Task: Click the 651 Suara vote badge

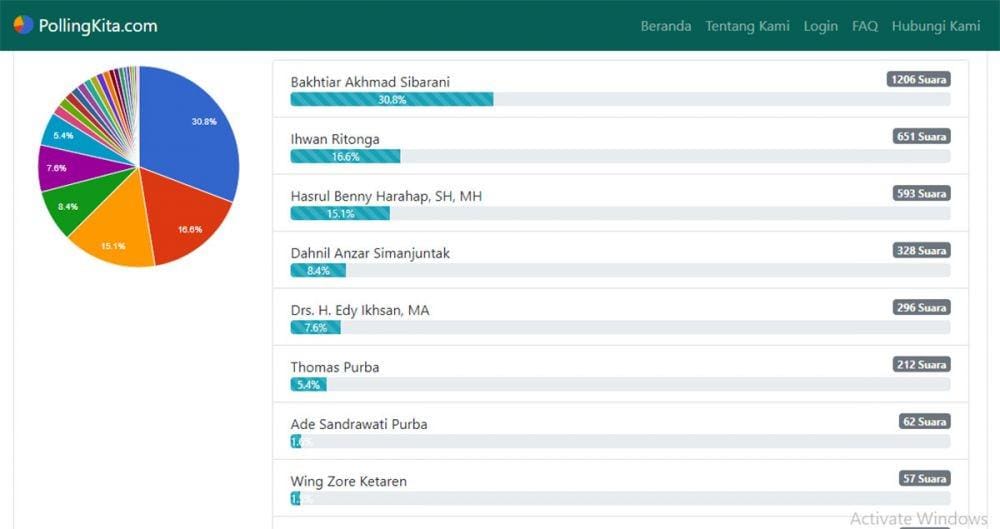Action: coord(921,136)
